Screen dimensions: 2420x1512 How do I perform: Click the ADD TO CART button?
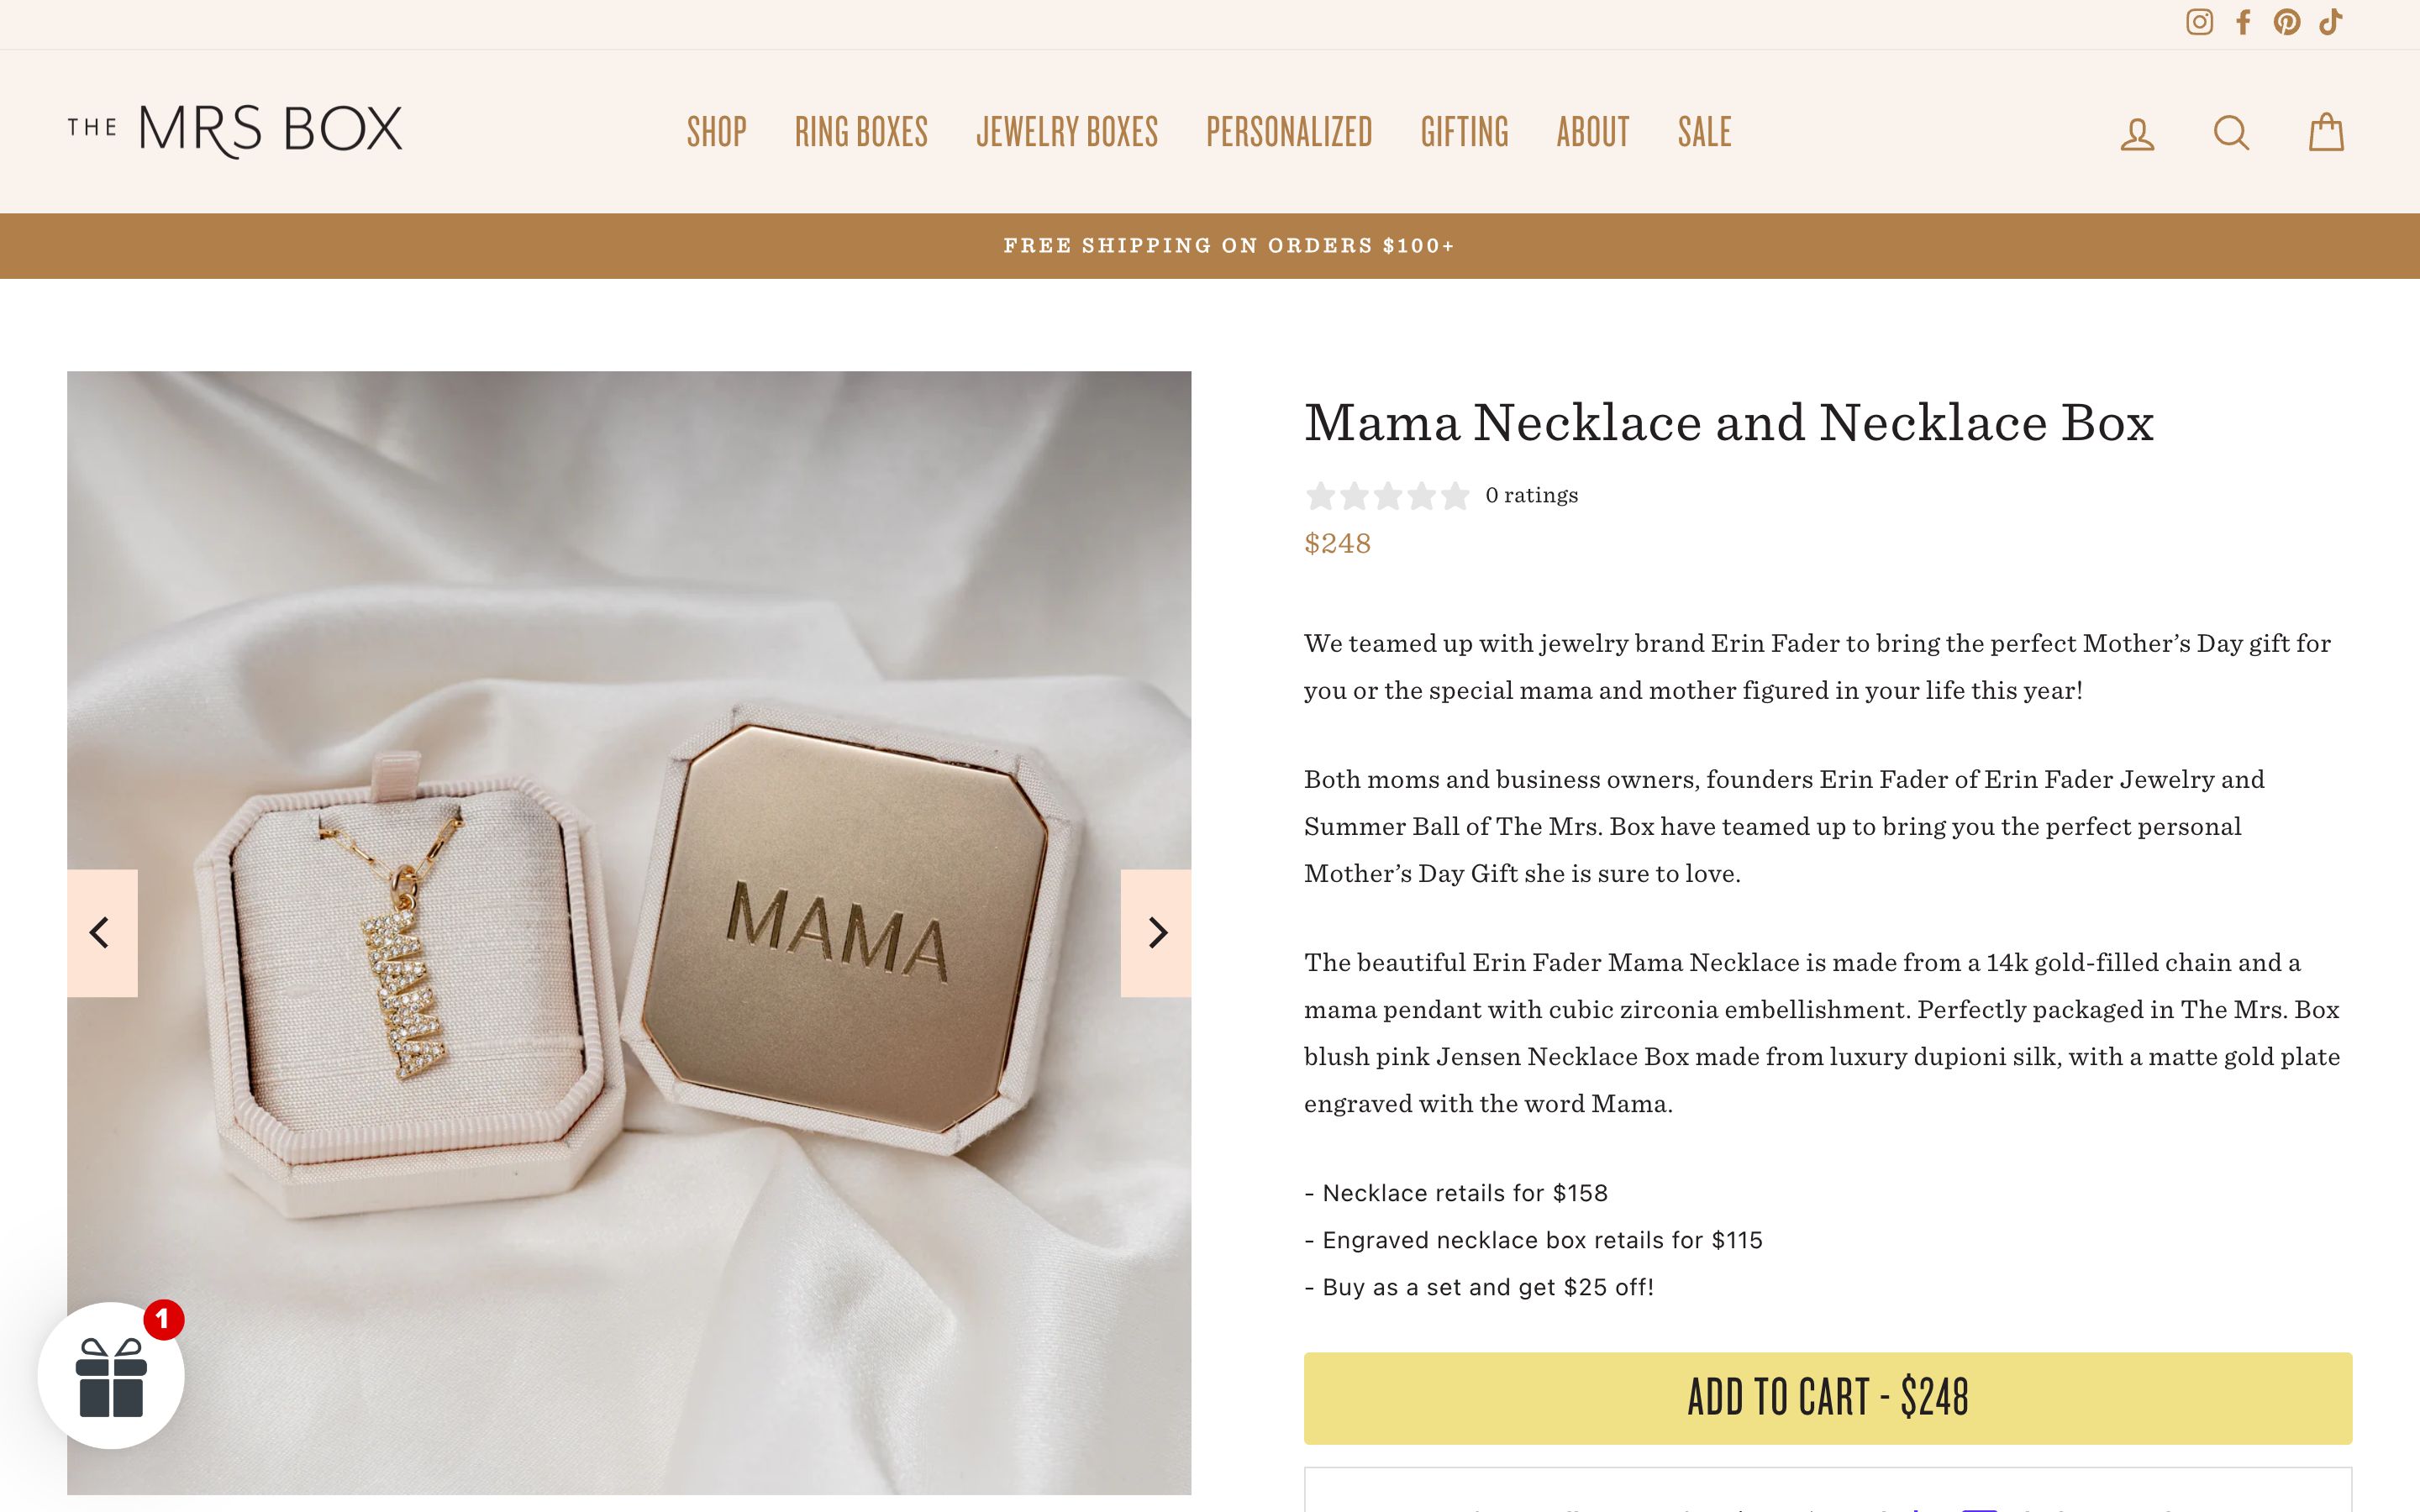(x=1825, y=1397)
